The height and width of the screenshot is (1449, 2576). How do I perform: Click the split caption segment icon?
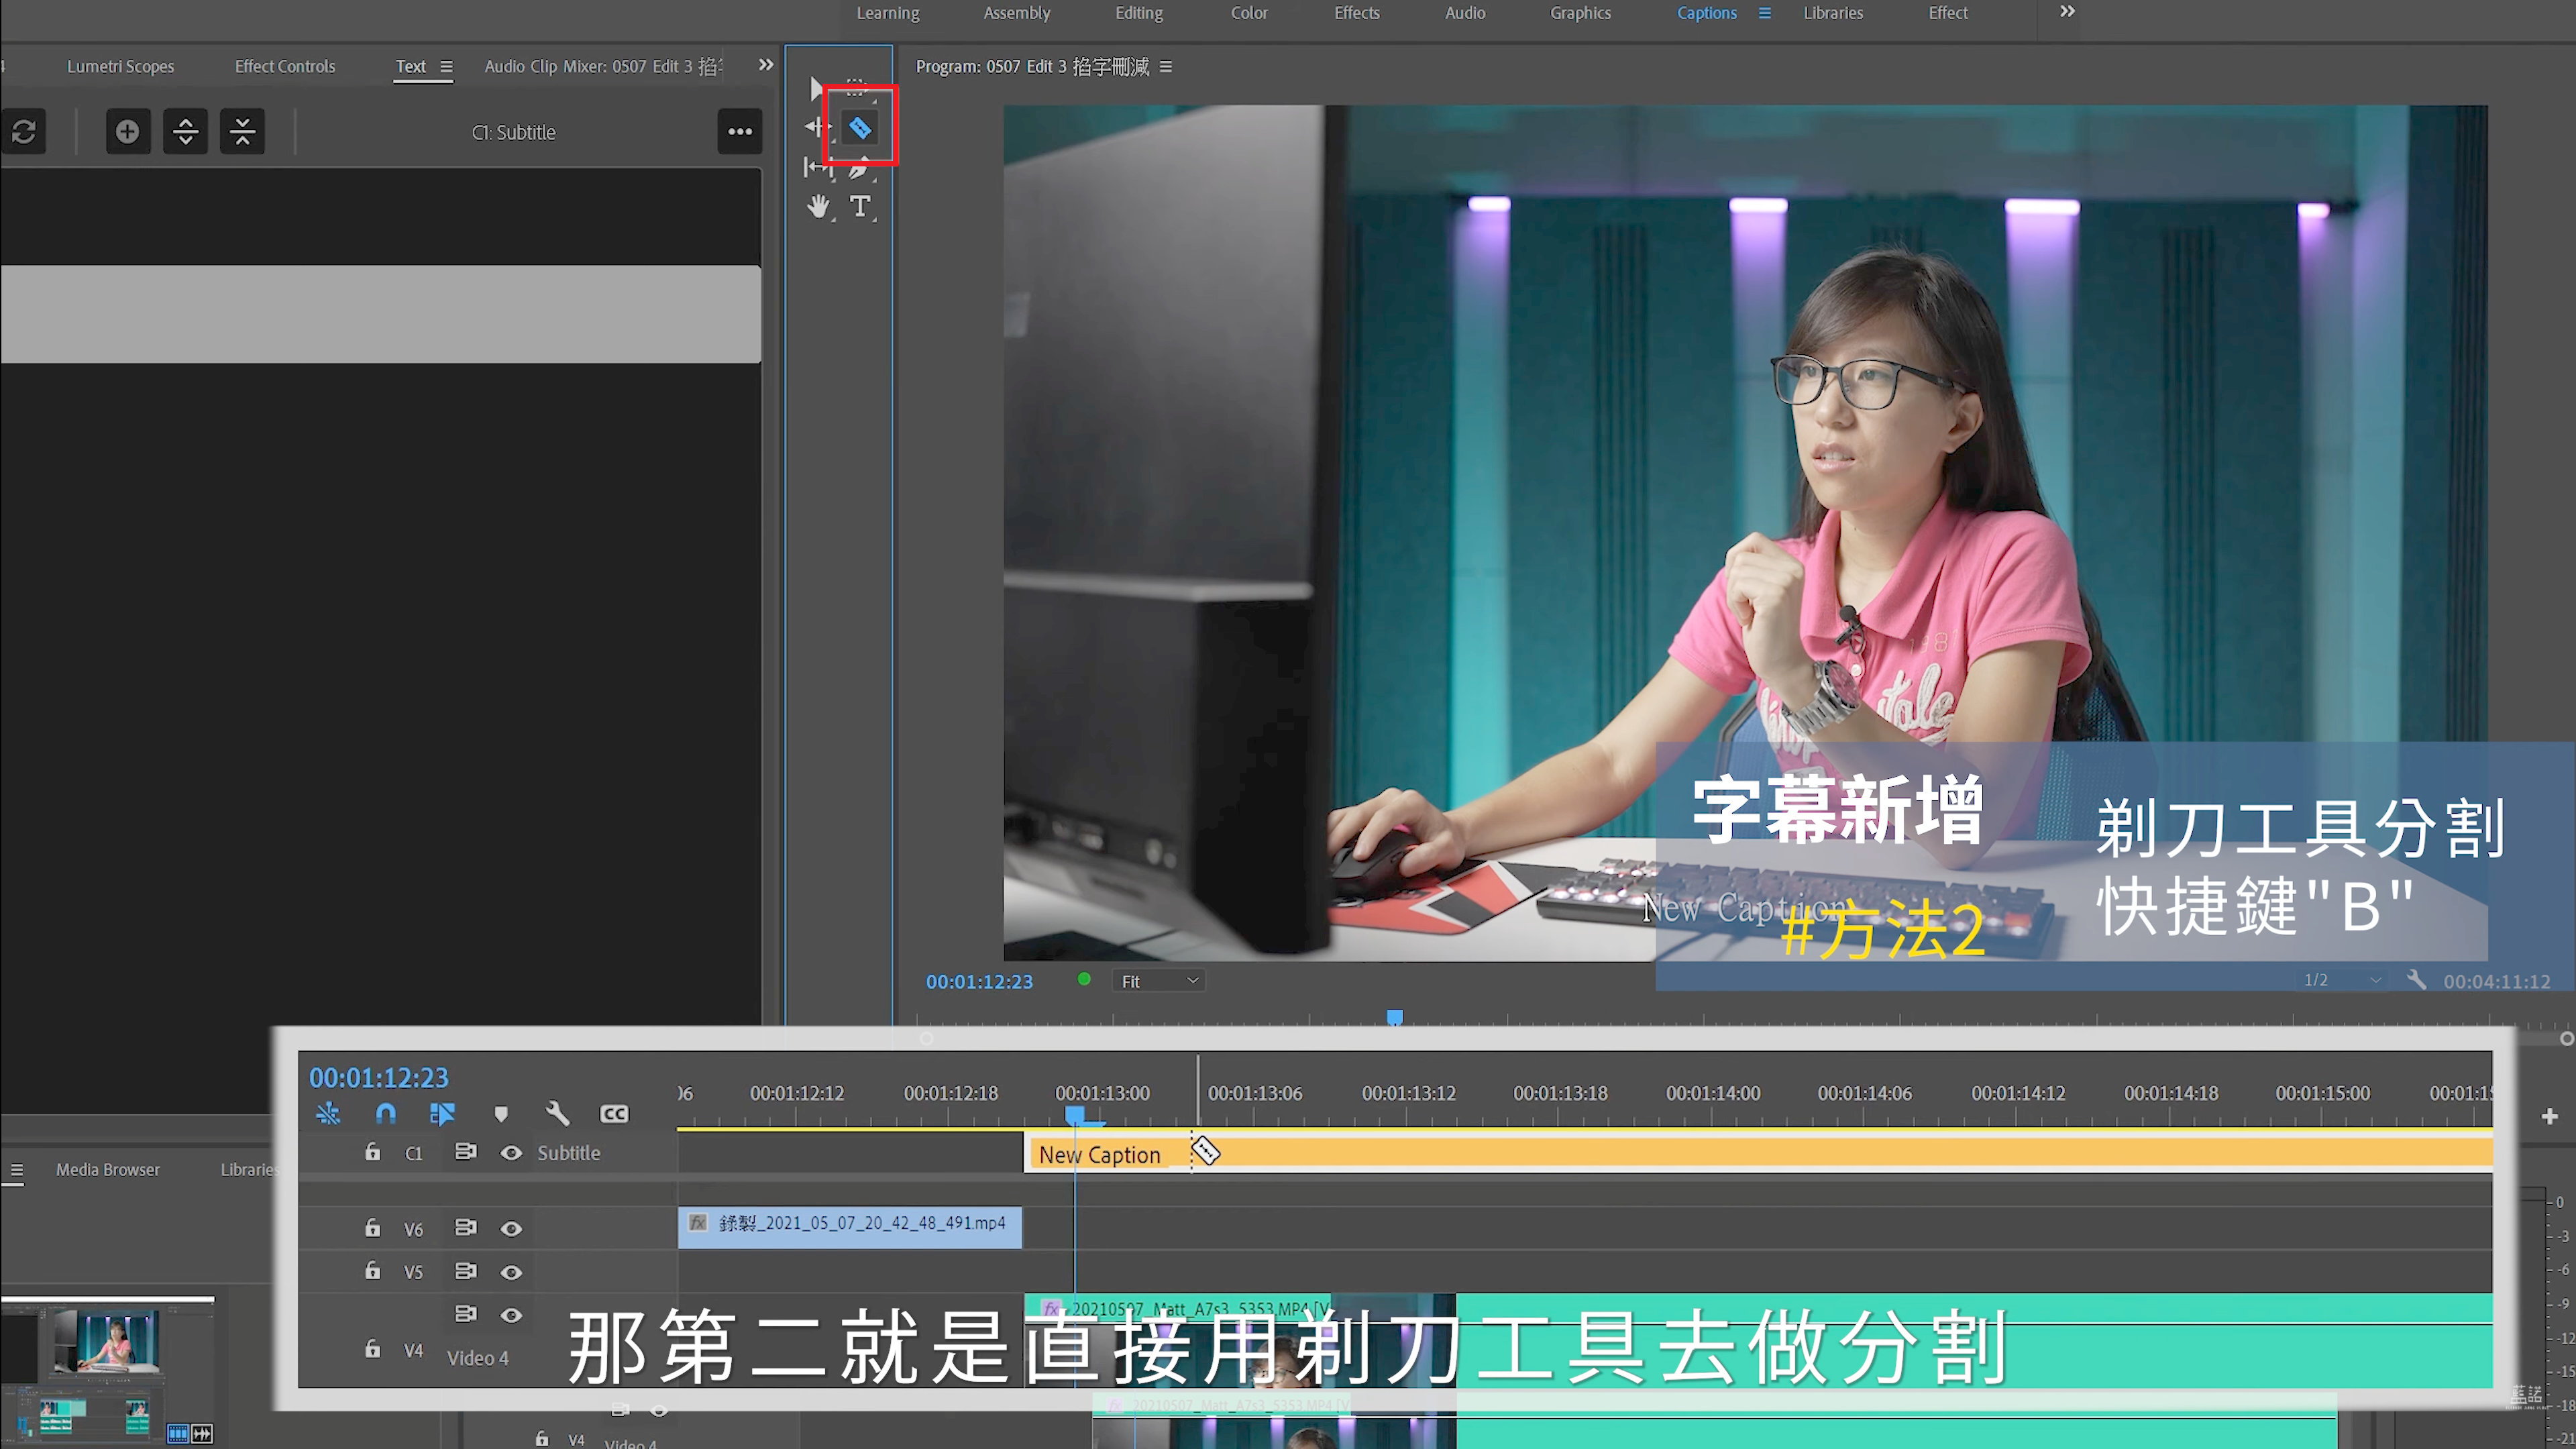pyautogui.click(x=185, y=131)
